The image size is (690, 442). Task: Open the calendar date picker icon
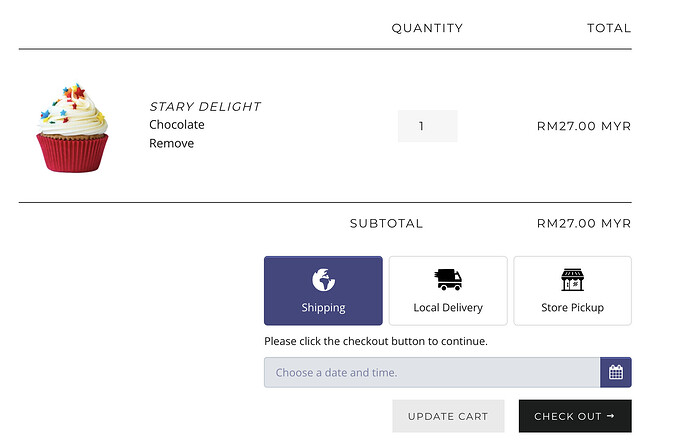[x=616, y=373]
